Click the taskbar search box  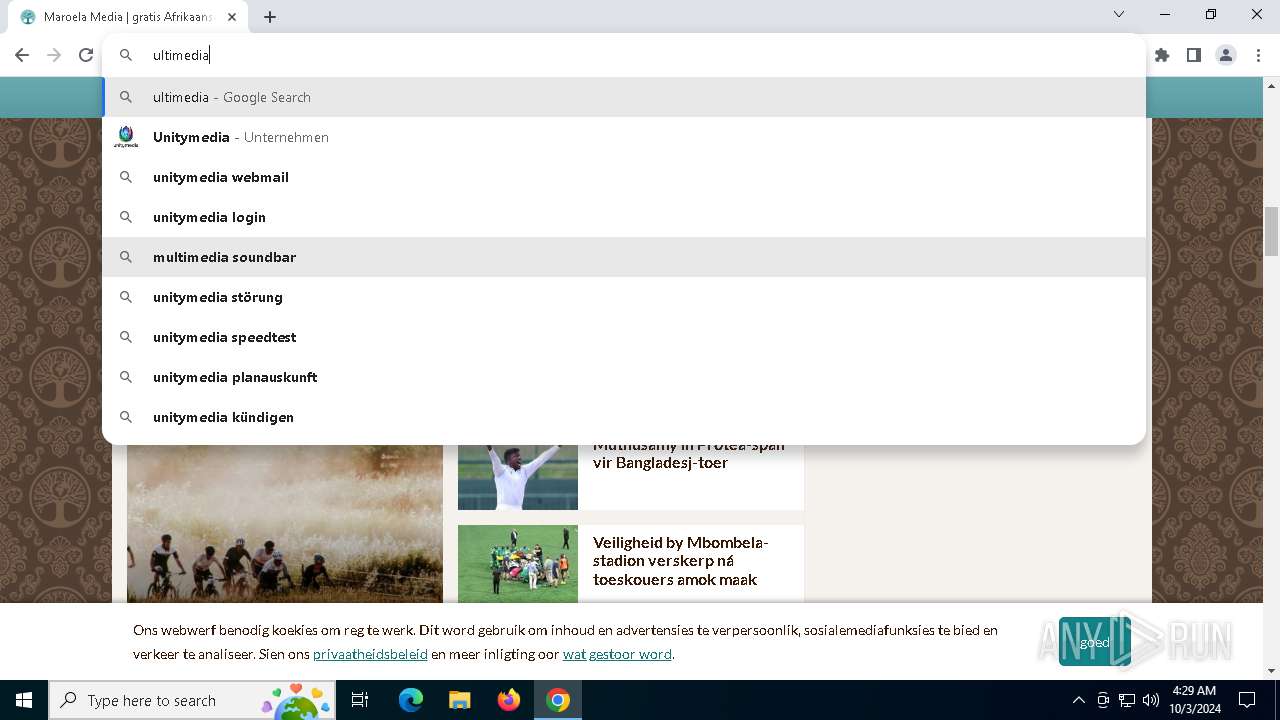click(x=192, y=700)
